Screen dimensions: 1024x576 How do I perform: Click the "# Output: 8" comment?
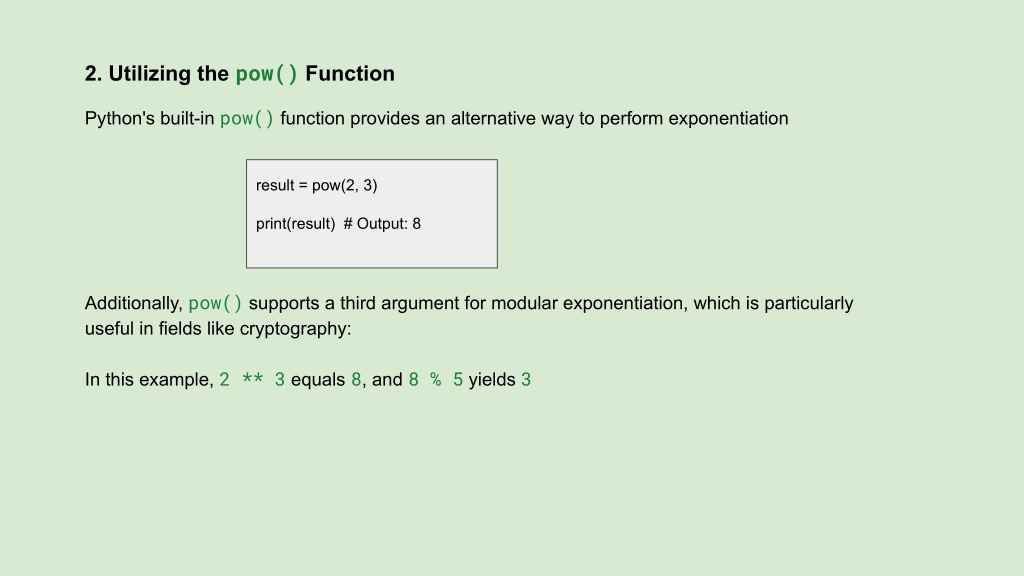pos(382,223)
